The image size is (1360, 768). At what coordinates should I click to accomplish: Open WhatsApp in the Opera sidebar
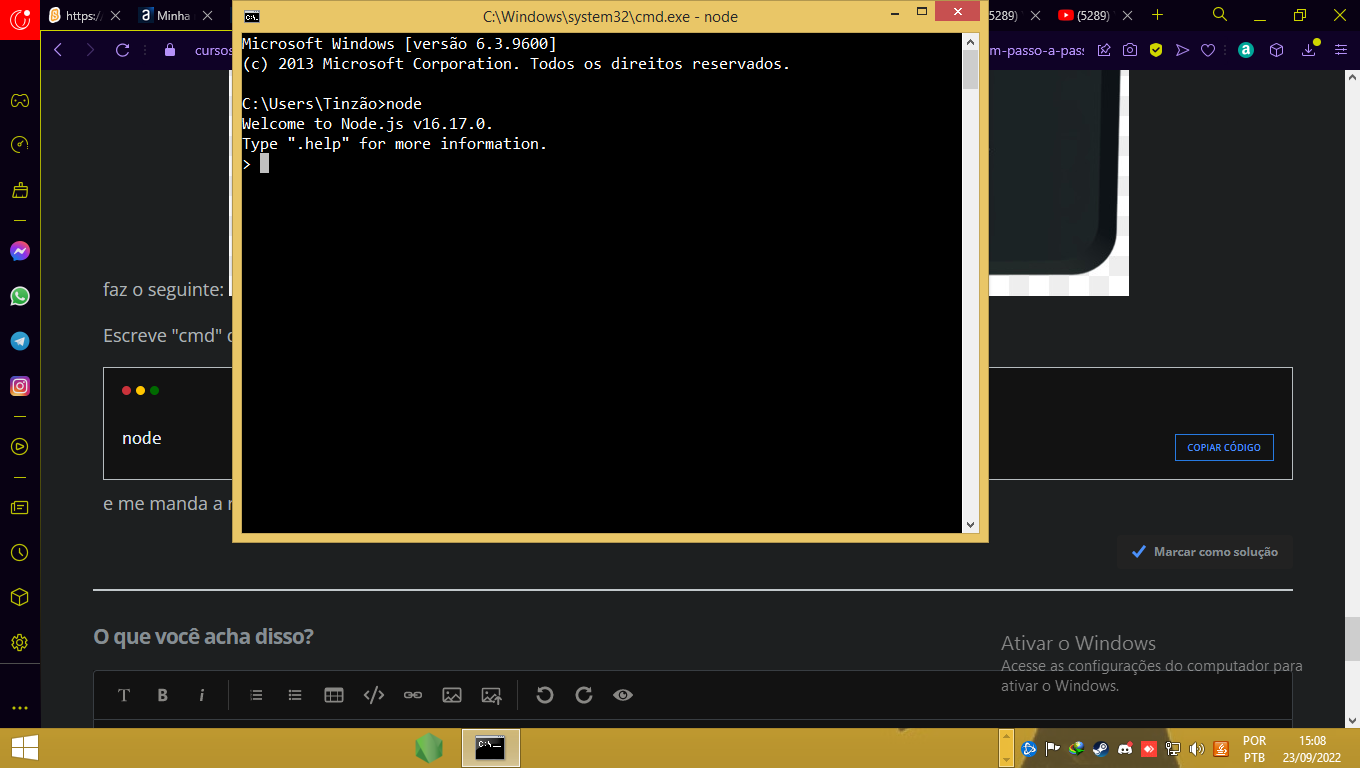(20, 296)
